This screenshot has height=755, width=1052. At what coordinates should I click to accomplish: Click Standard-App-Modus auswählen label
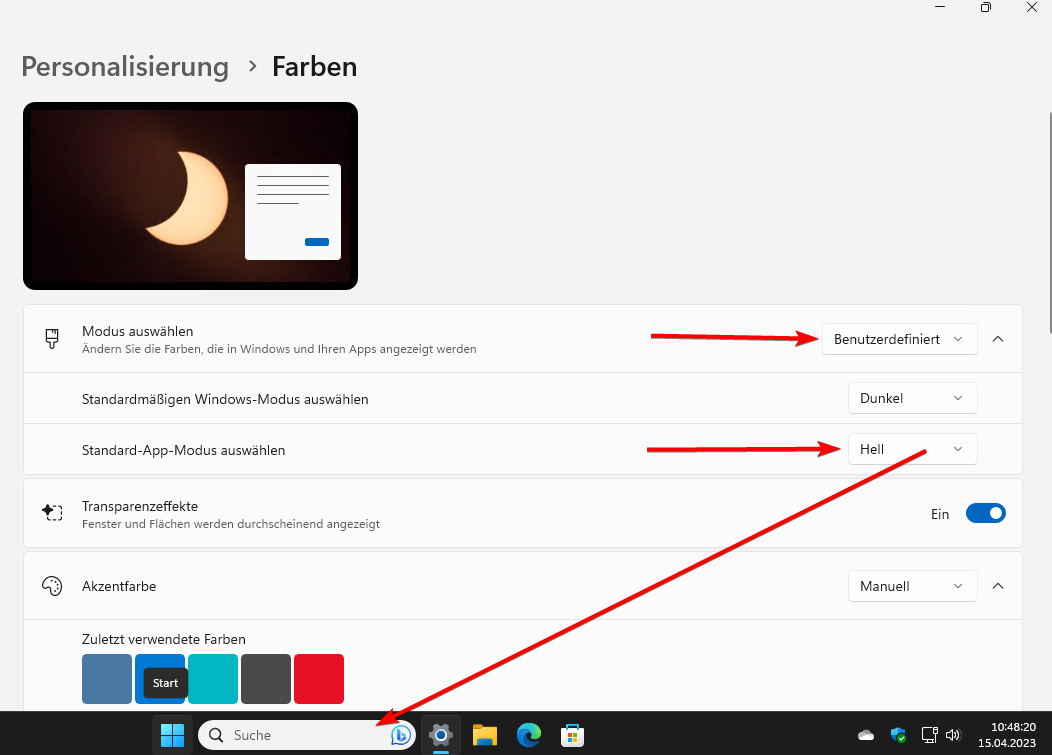click(x=183, y=450)
